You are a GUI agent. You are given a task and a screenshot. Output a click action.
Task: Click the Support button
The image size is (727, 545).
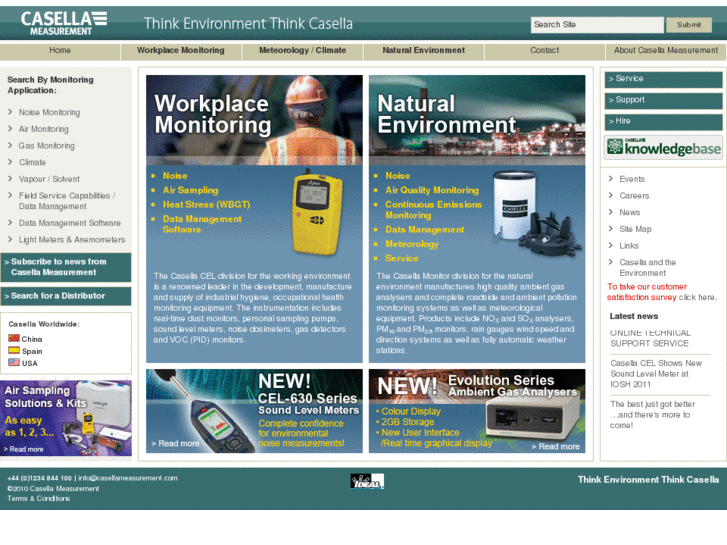663,101
